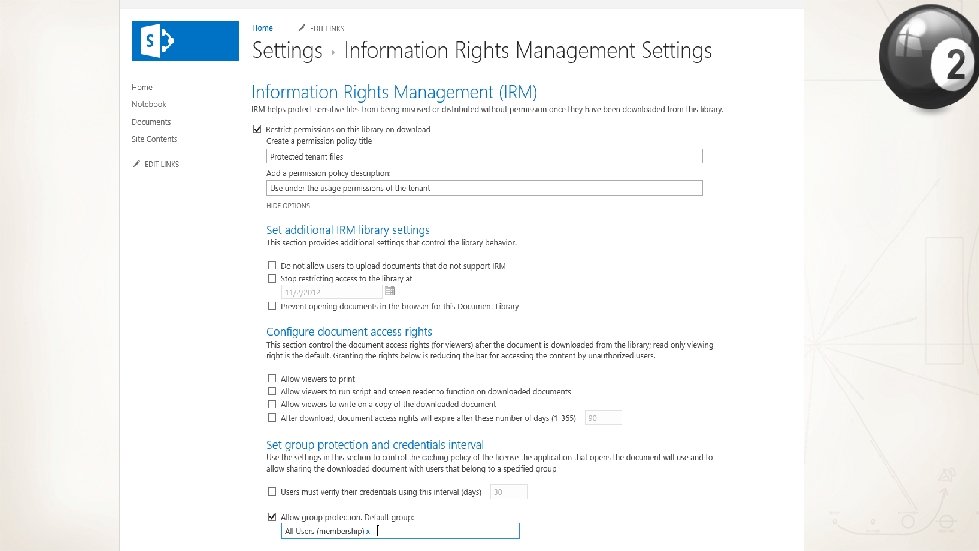Screen dimensions: 979x551
Task: Check Allow viewers to write on a copy
Action: point(272,404)
